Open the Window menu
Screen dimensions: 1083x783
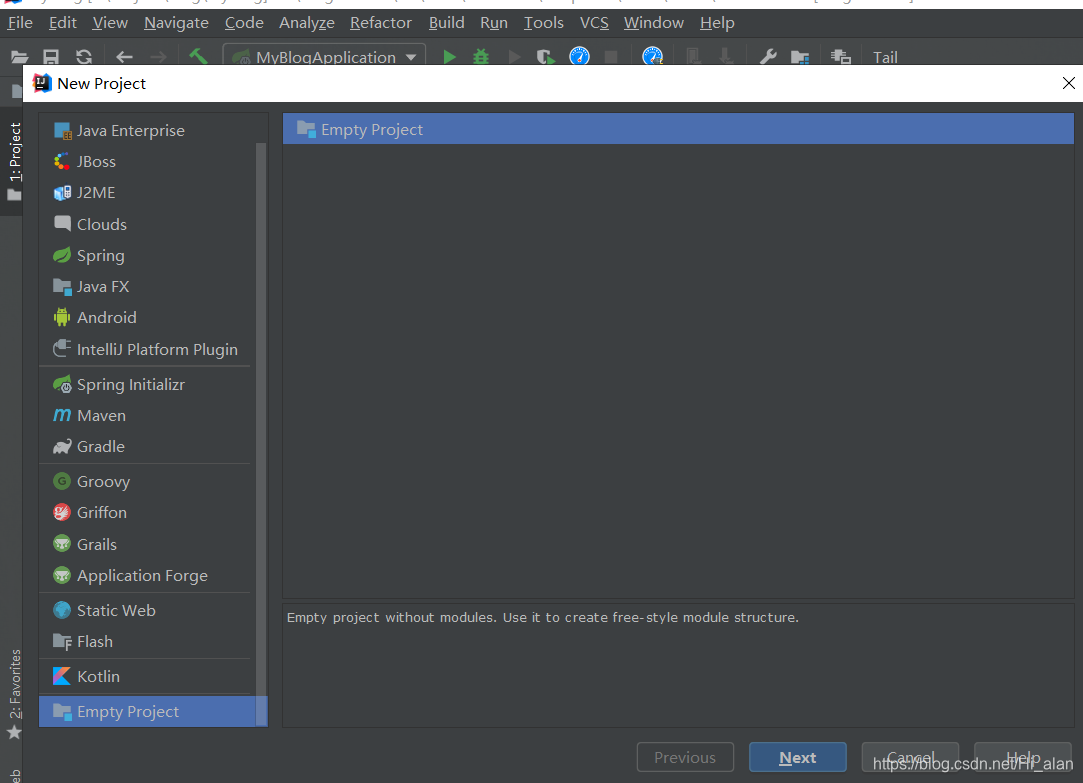tap(653, 23)
